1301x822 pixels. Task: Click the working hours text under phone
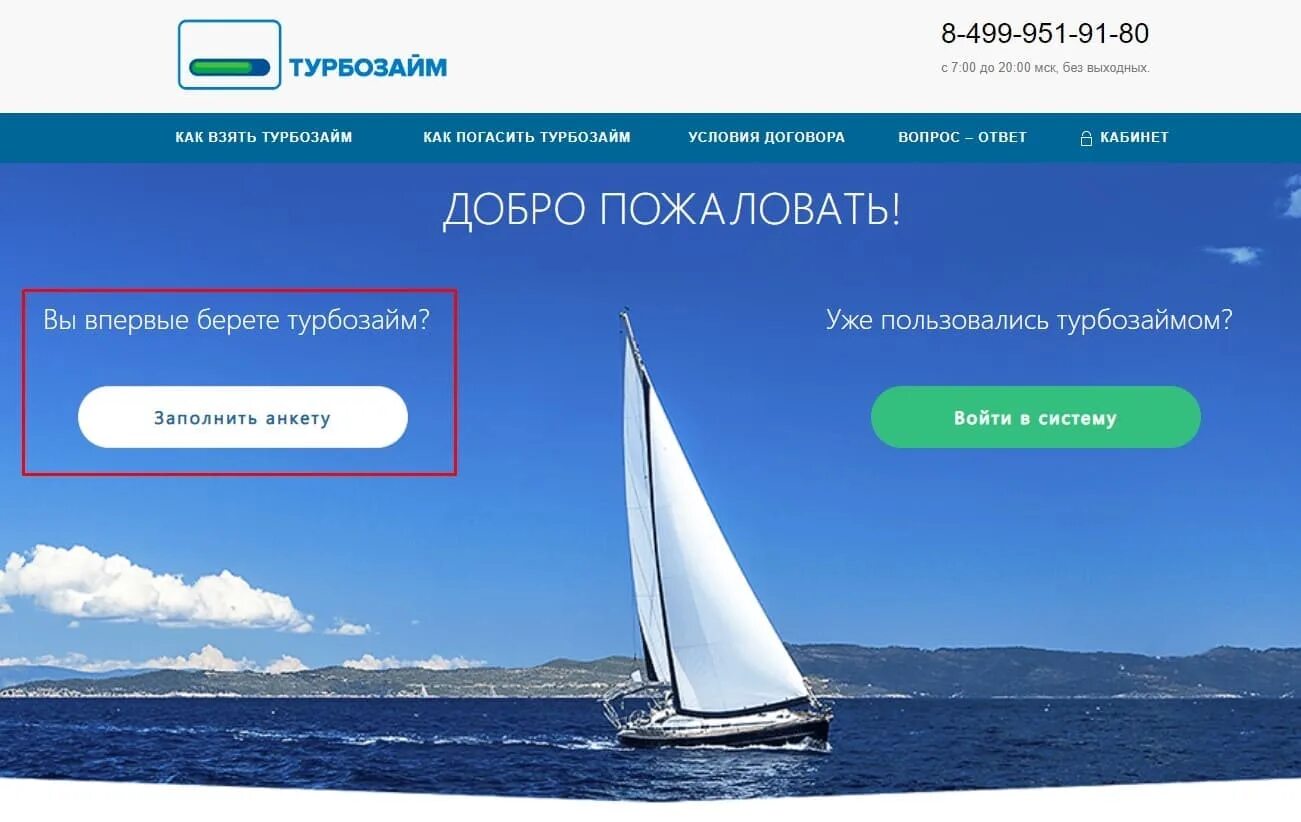coord(1045,68)
